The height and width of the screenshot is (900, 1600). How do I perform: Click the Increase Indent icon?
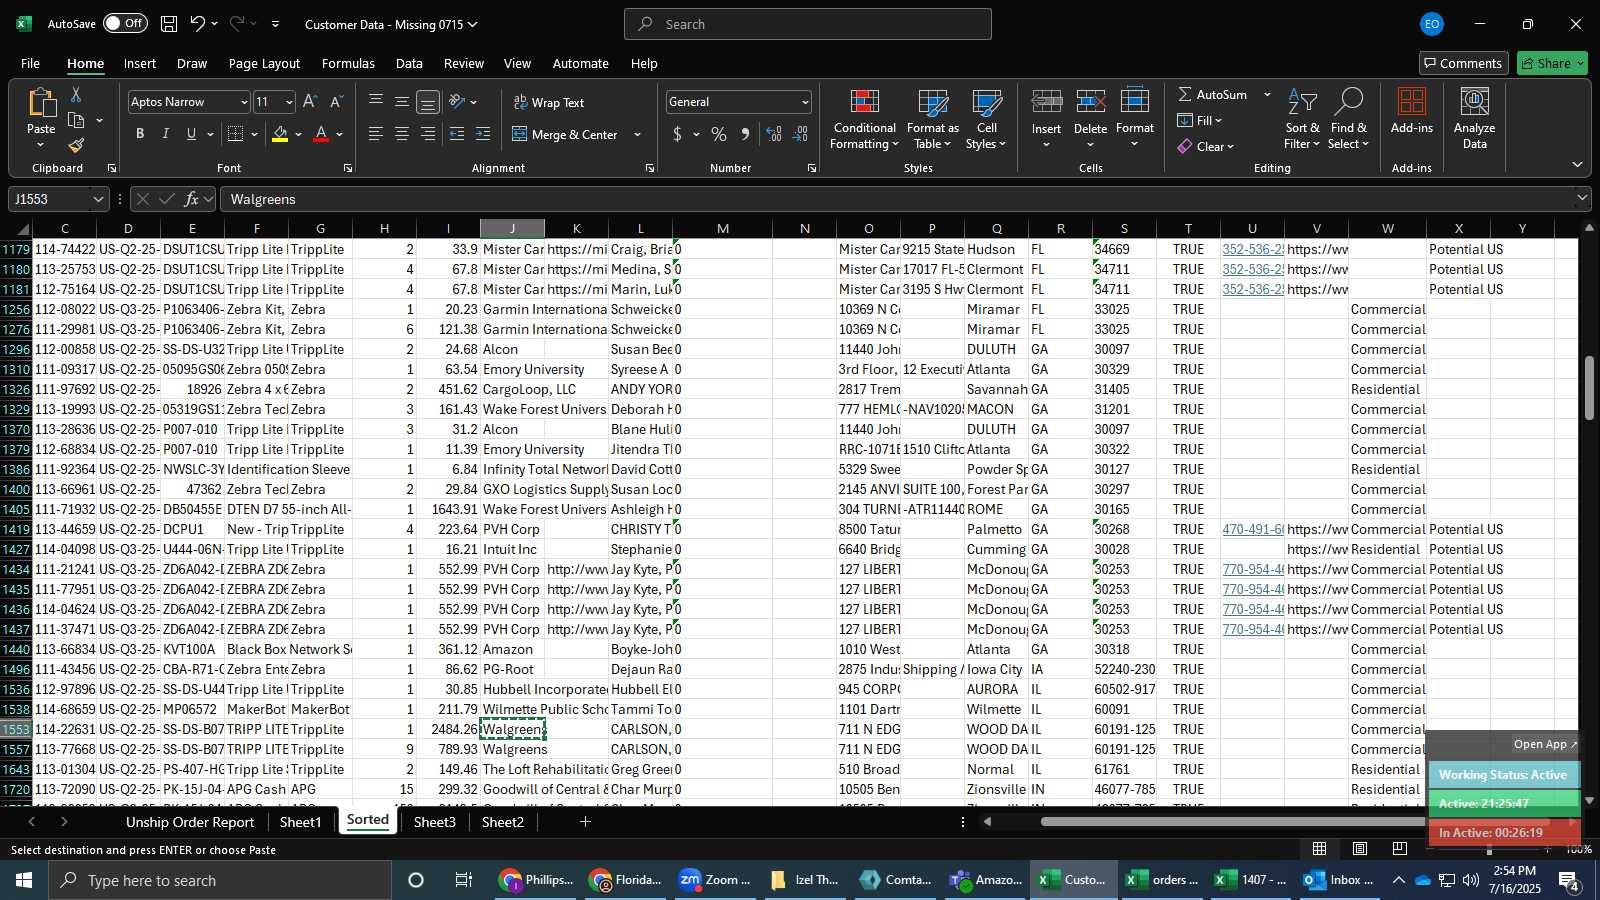(x=483, y=134)
